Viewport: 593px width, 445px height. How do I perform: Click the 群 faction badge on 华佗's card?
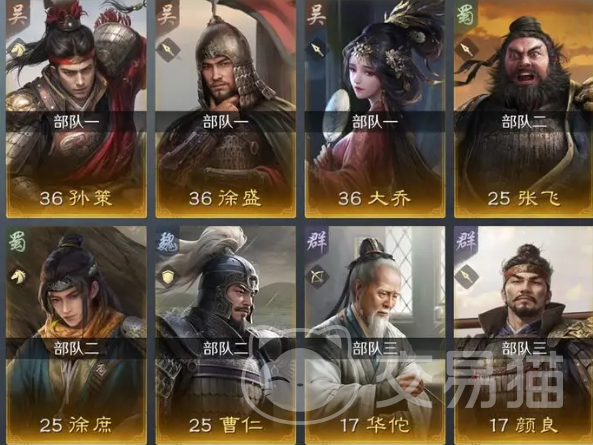coord(316,242)
